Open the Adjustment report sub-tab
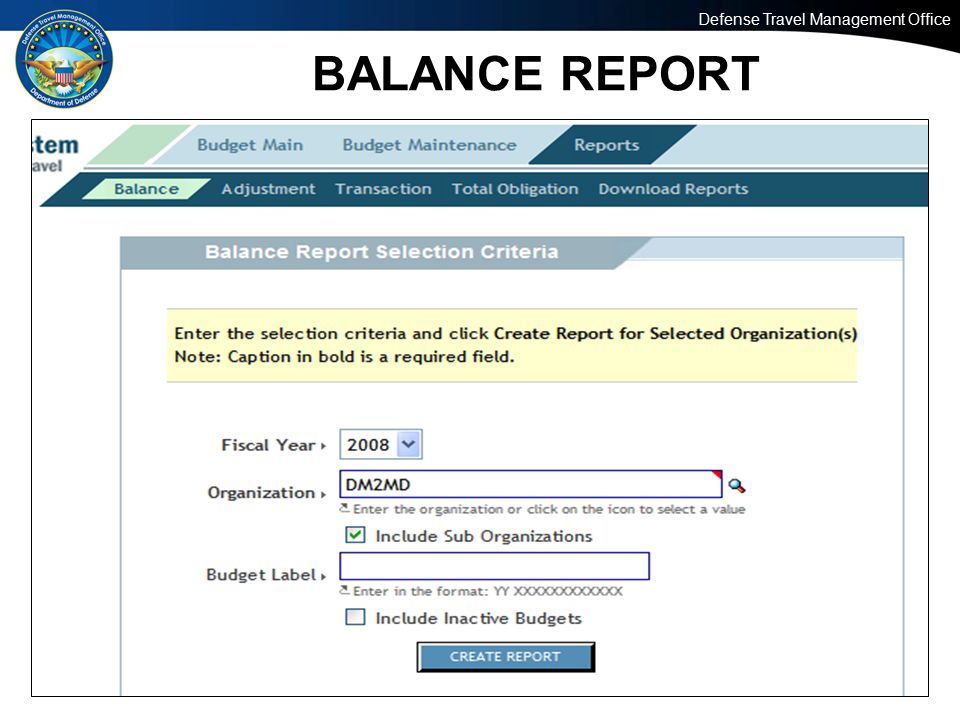This screenshot has width=960, height=720. pos(268,189)
